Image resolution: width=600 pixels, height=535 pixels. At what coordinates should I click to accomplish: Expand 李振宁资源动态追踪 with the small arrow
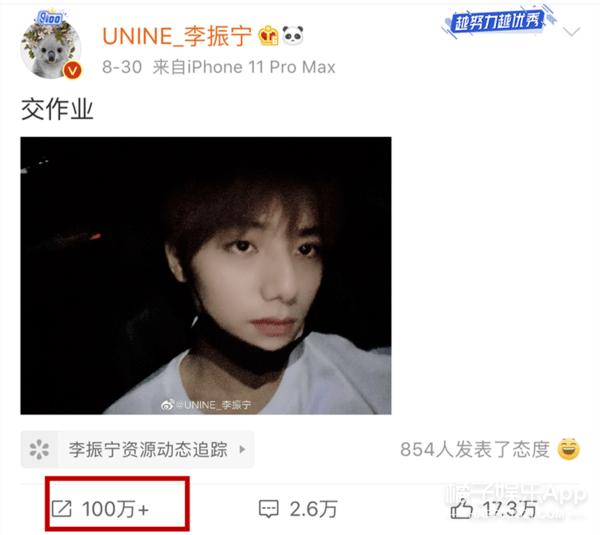(242, 449)
